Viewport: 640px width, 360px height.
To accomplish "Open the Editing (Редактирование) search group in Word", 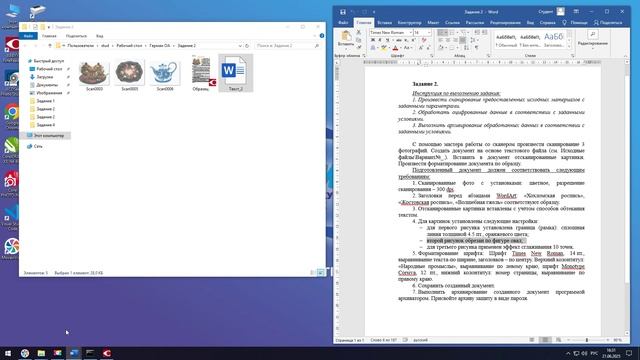I will pyautogui.click(x=593, y=39).
